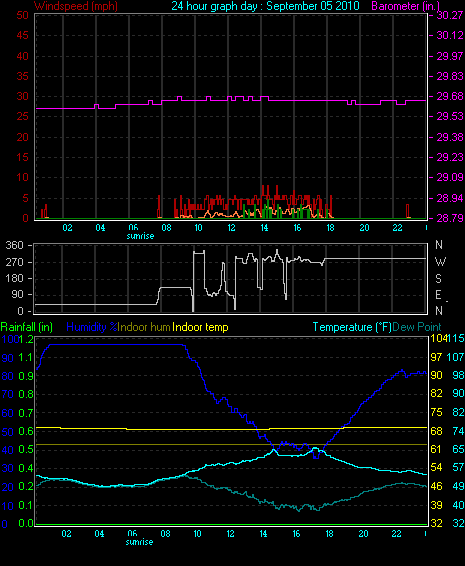Click hour 16 on the humidity chart's time axis
Screen dimensions: 465x566
(296, 534)
